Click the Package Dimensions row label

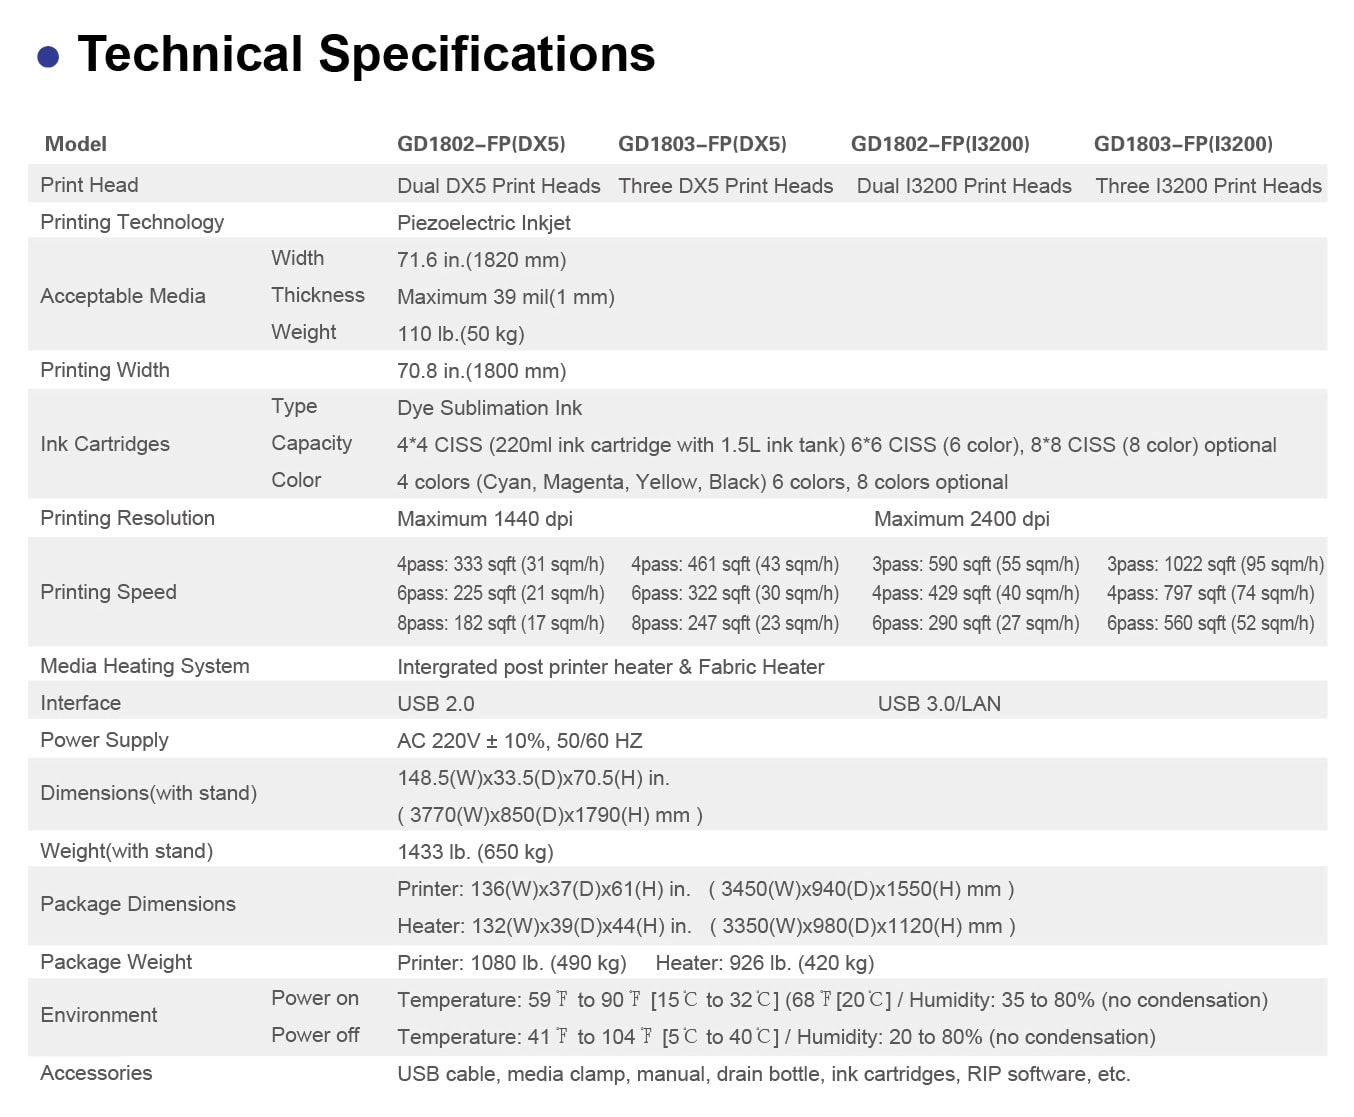pos(138,904)
